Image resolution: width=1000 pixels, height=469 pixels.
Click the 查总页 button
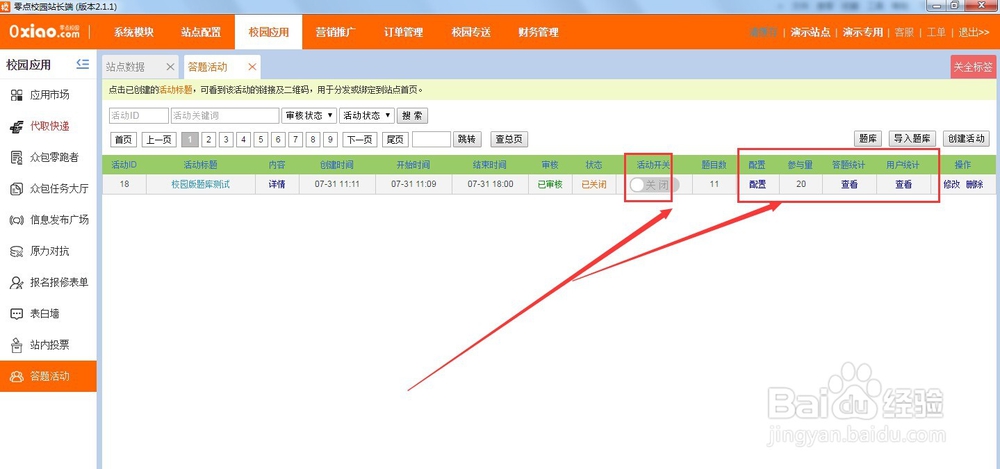pos(509,139)
